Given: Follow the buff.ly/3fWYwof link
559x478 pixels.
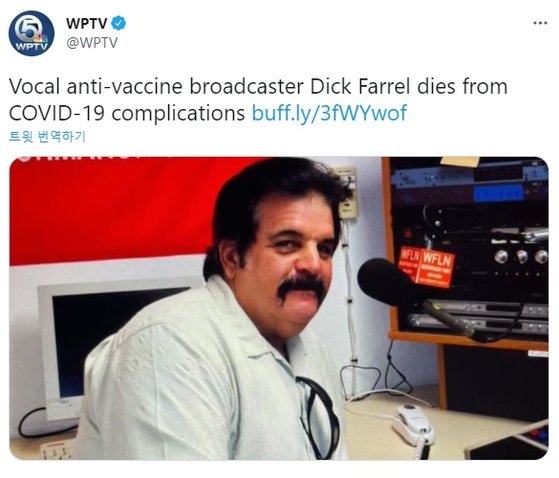Looking at the screenshot, I should pos(329,113).
